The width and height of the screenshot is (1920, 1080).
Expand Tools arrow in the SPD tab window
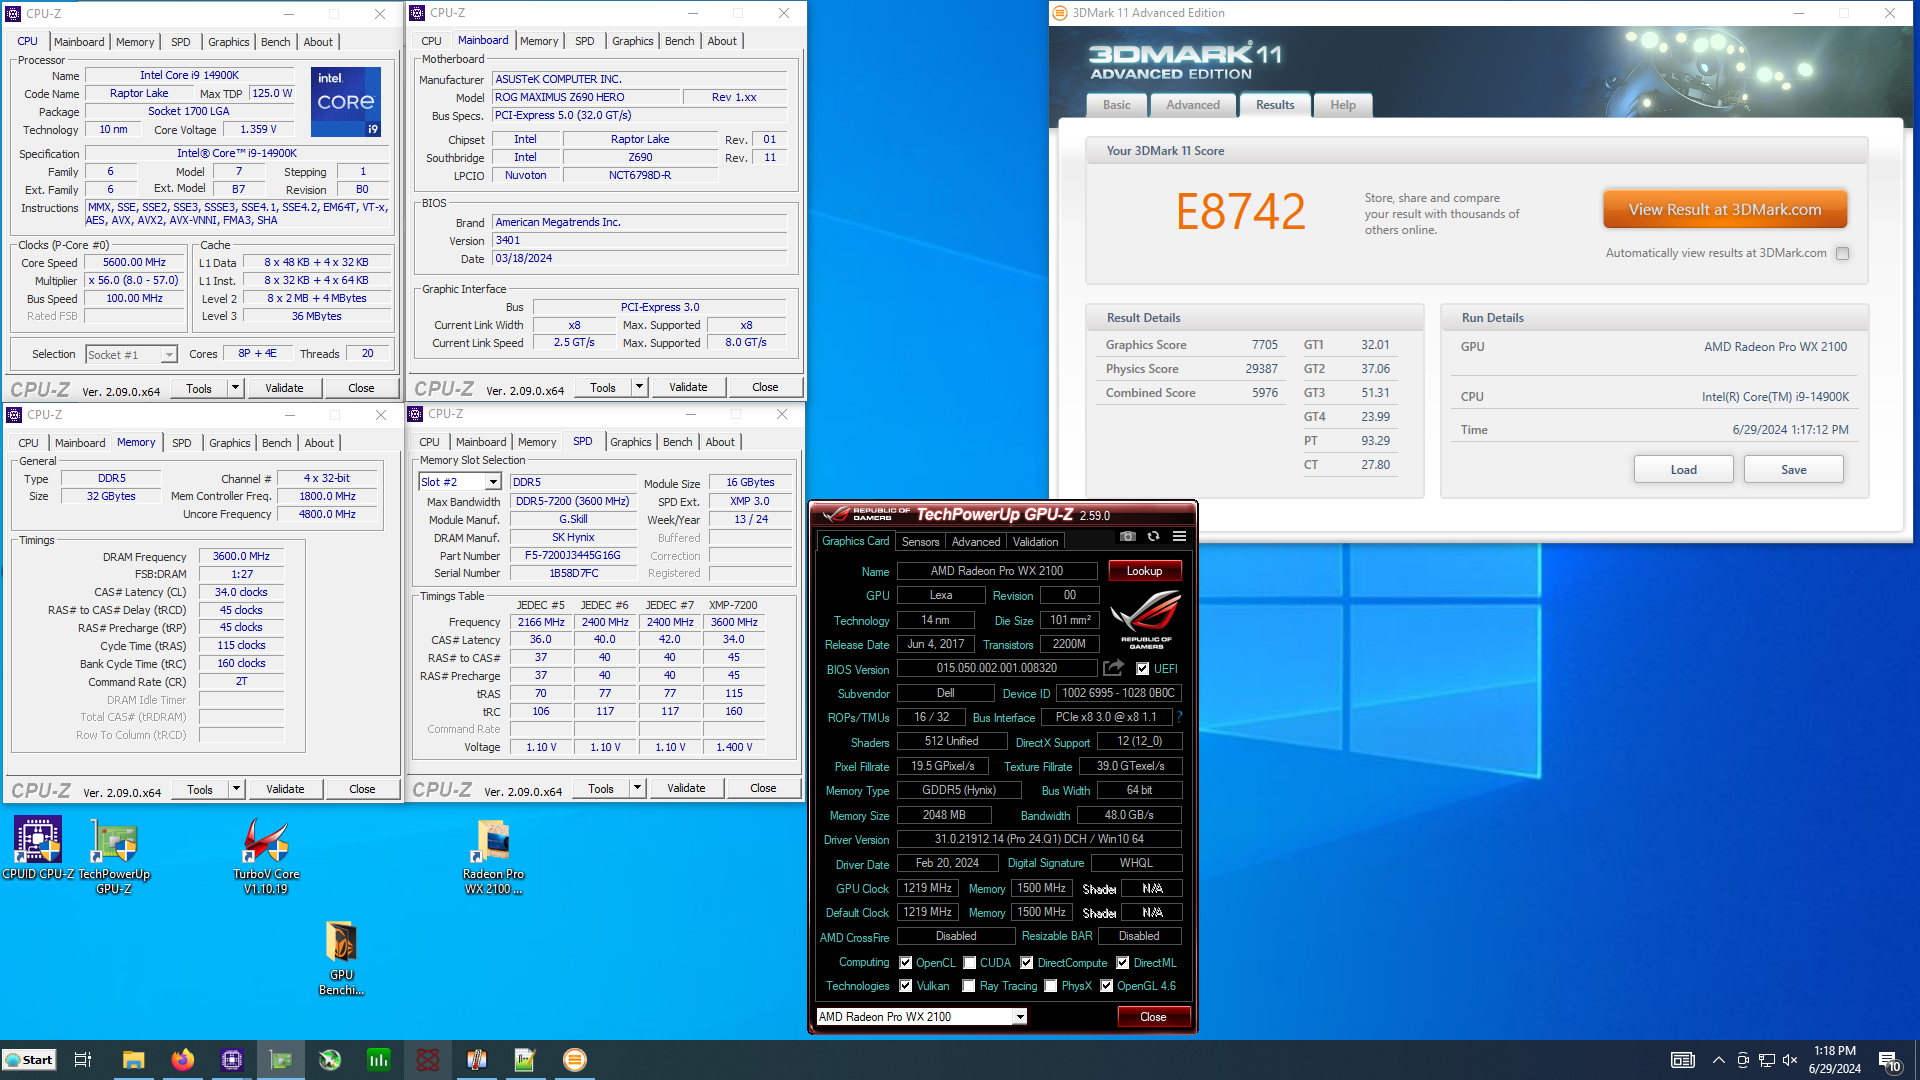[x=637, y=788]
